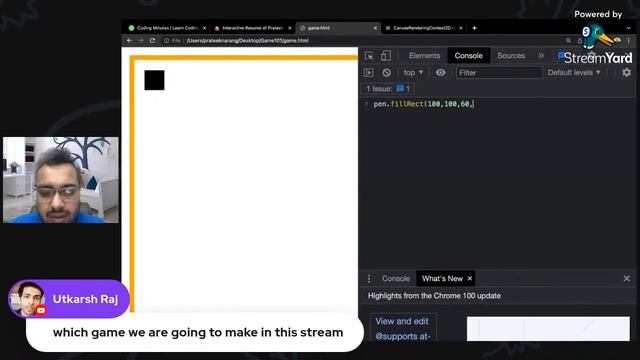The height and width of the screenshot is (360, 640).
Task: Open a new browser tab
Action: tap(474, 28)
